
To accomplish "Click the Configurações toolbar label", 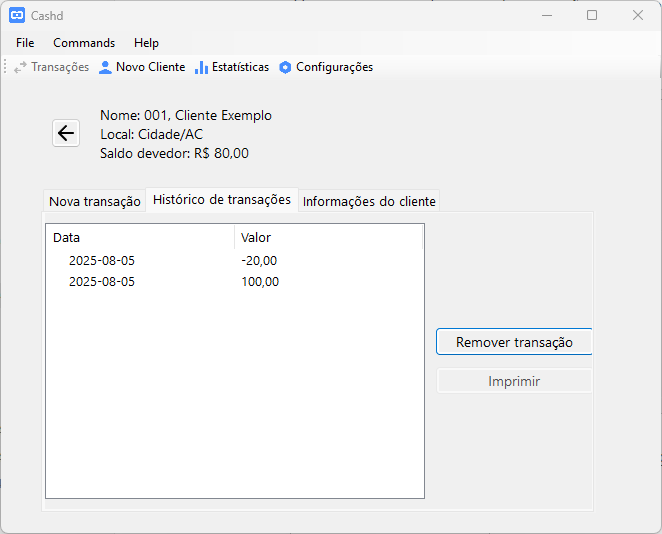I will point(334,67).
